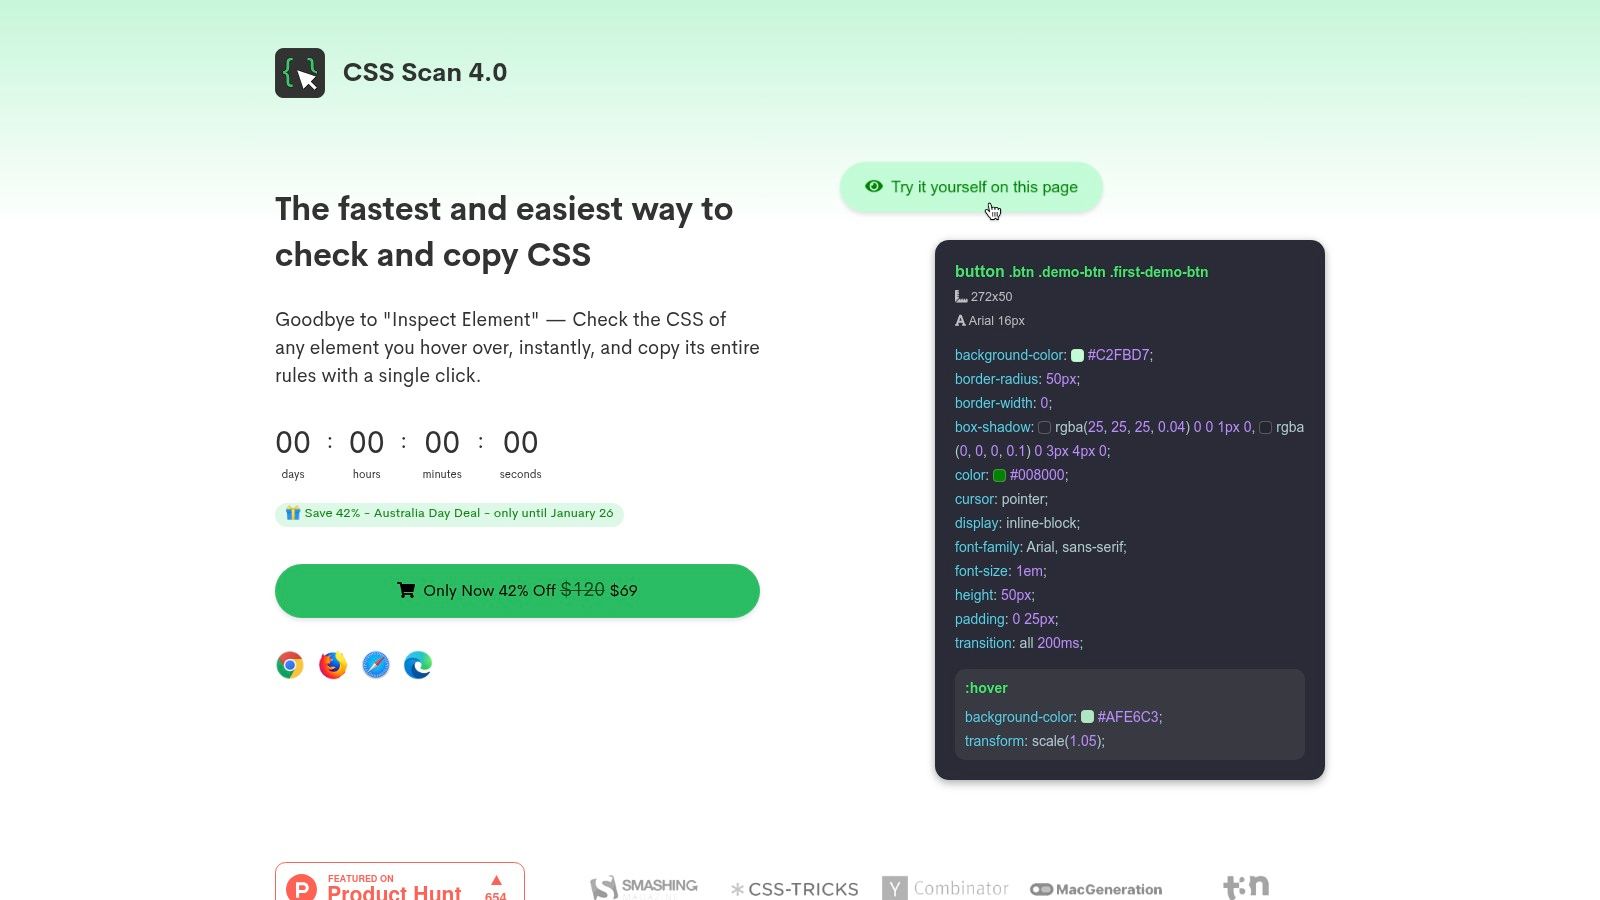Viewport: 1600px width, 900px height.
Task: Click the second box-shadow rgba swatch
Action: click(x=1265, y=427)
